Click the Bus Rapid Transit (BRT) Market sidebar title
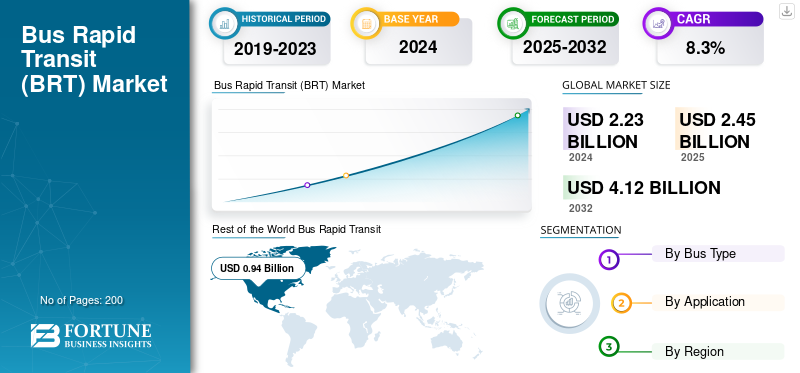 point(94,59)
